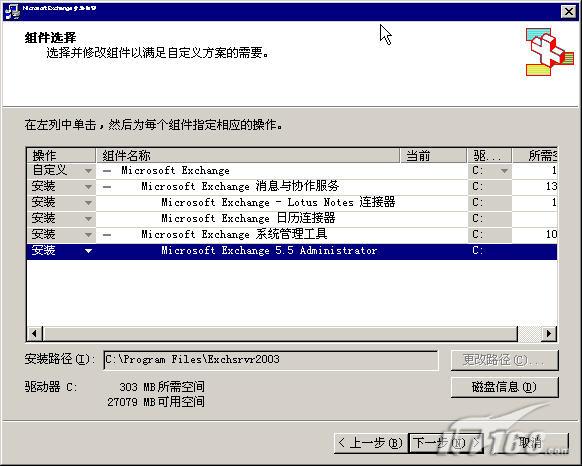Click the 操作 column header
Image resolution: width=582 pixels, height=466 pixels.
coord(62,156)
